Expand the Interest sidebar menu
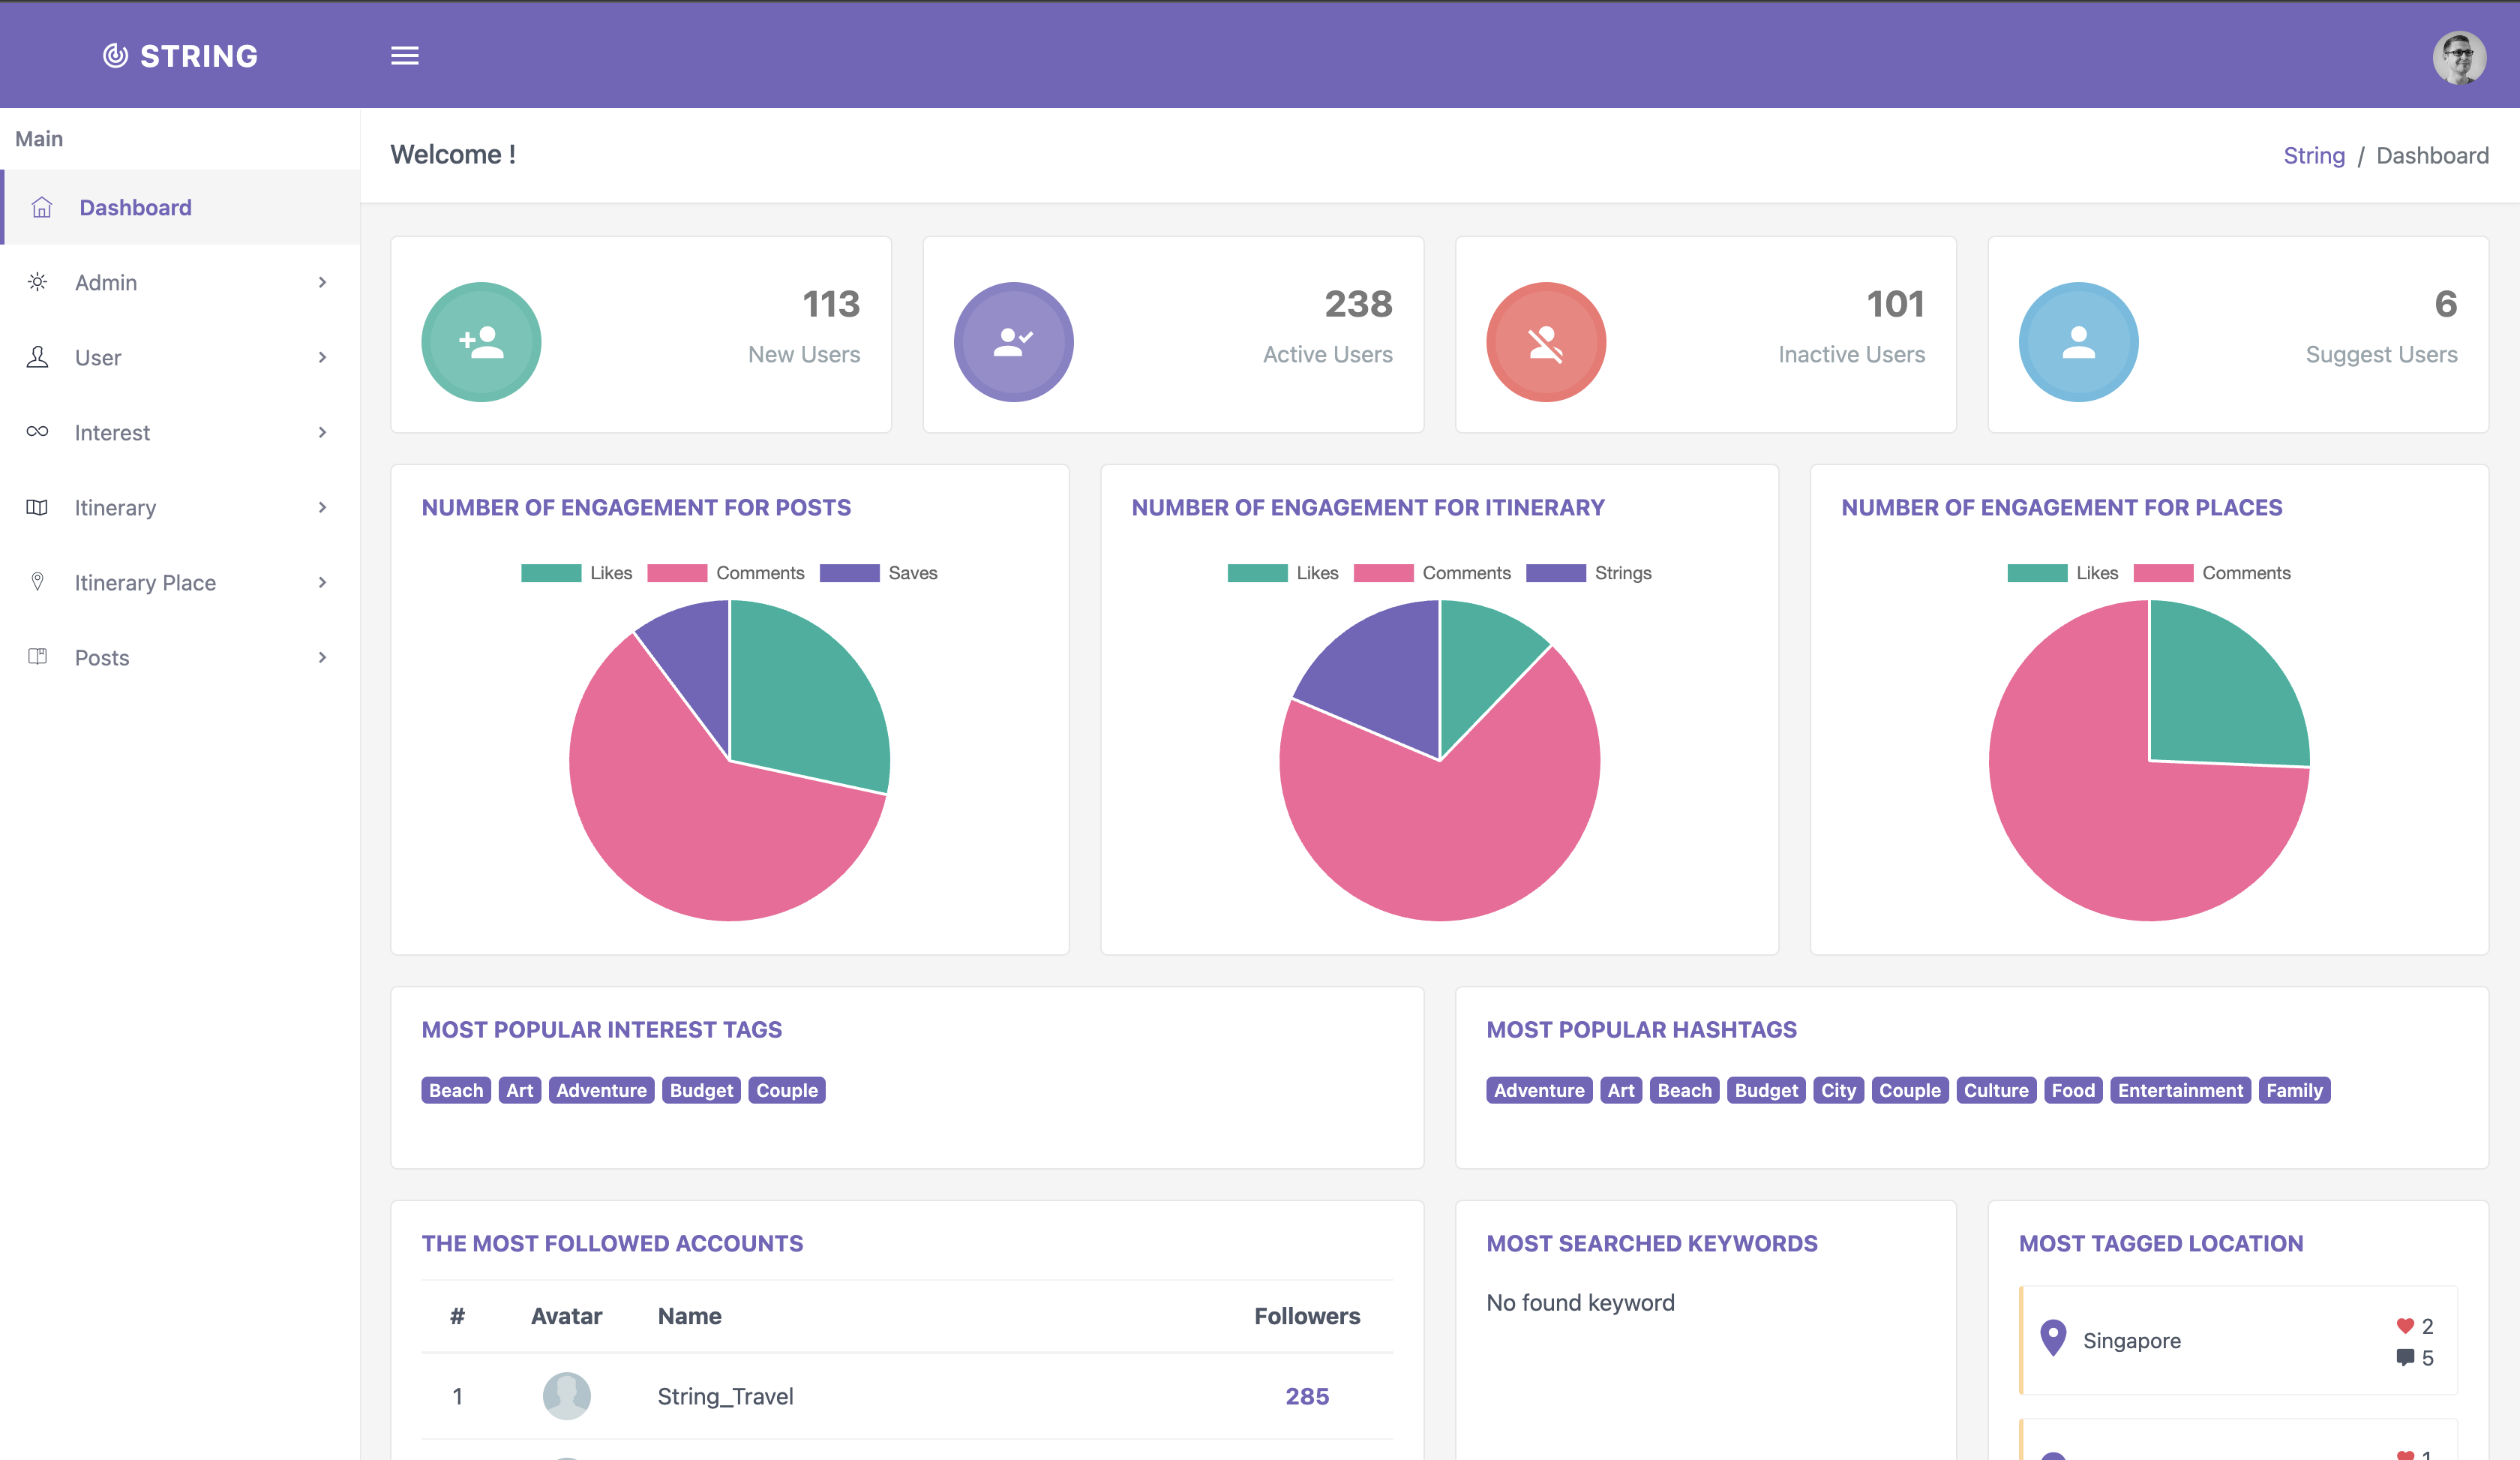The width and height of the screenshot is (2520, 1460). coord(180,433)
